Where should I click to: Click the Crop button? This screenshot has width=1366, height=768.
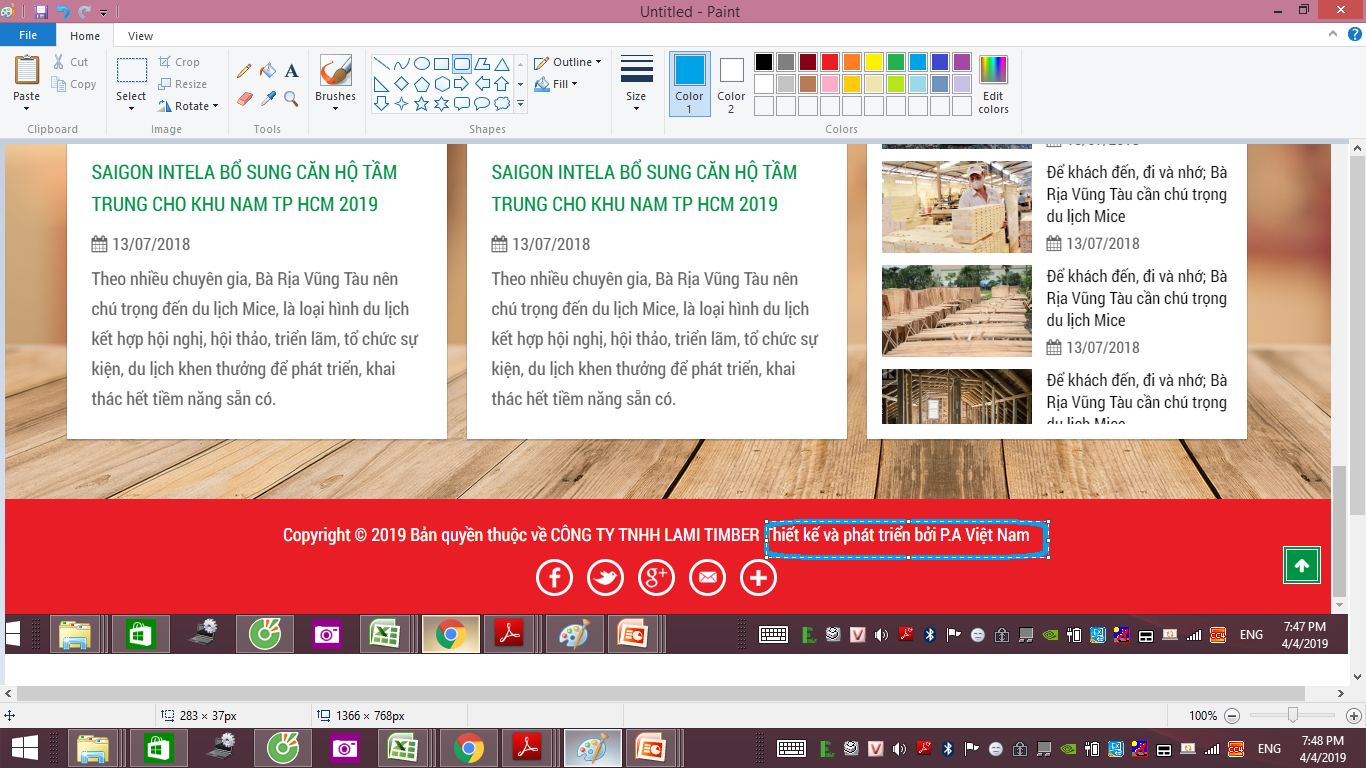pos(180,62)
